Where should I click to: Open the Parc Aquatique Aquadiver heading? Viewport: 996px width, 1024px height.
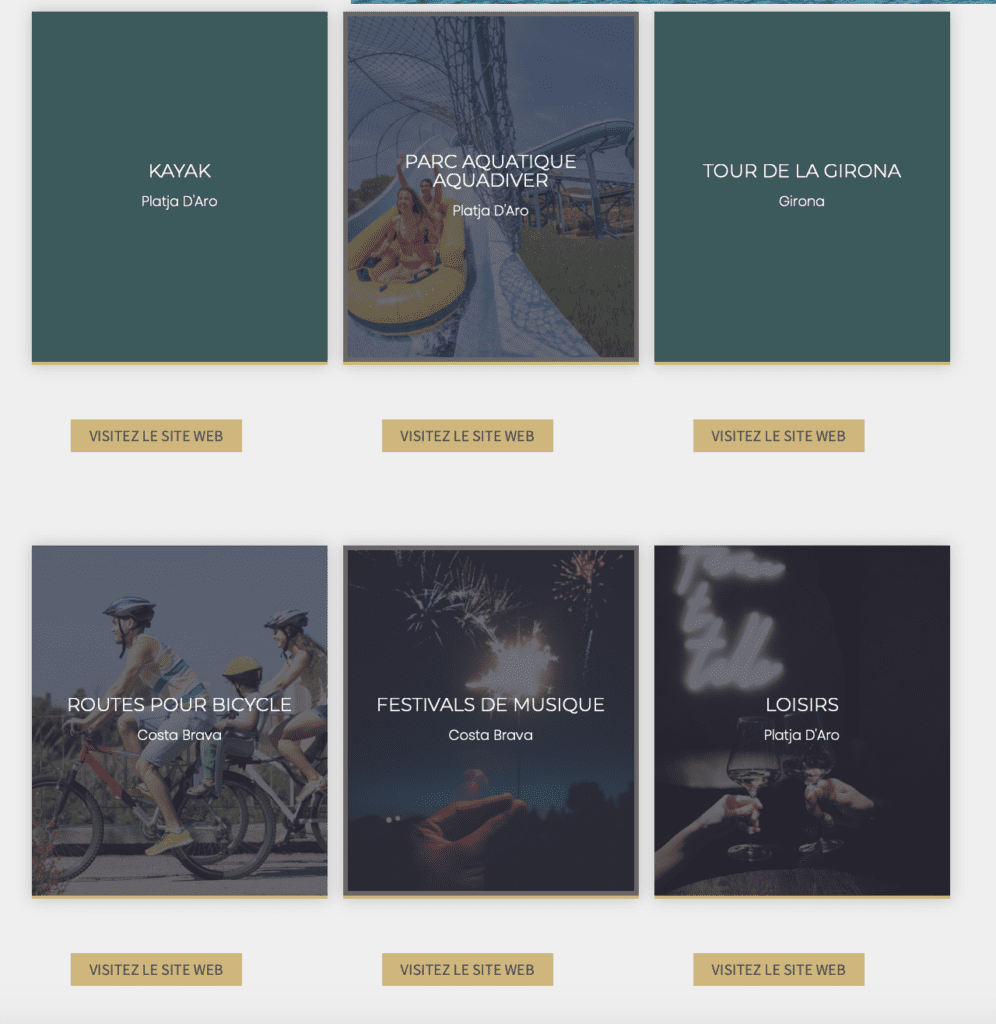click(490, 170)
